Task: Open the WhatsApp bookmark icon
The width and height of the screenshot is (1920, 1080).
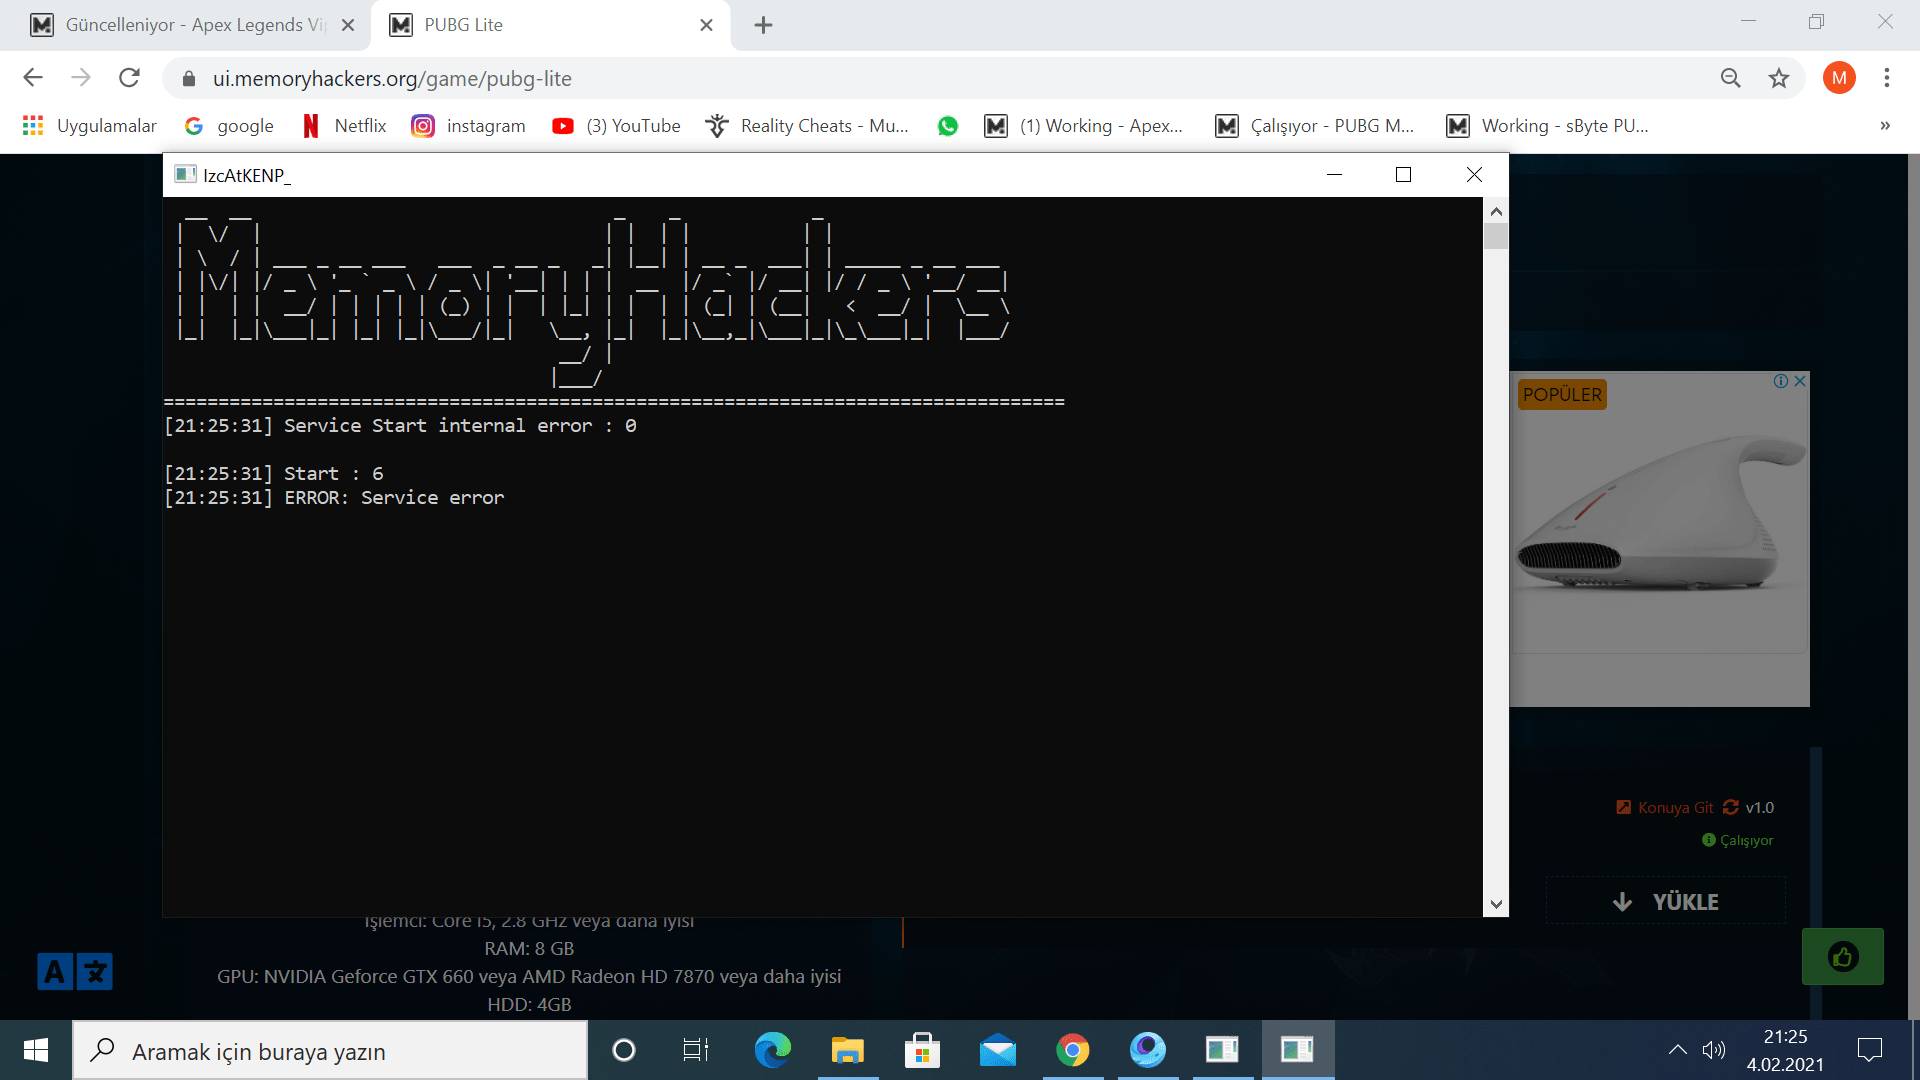Action: click(x=947, y=126)
